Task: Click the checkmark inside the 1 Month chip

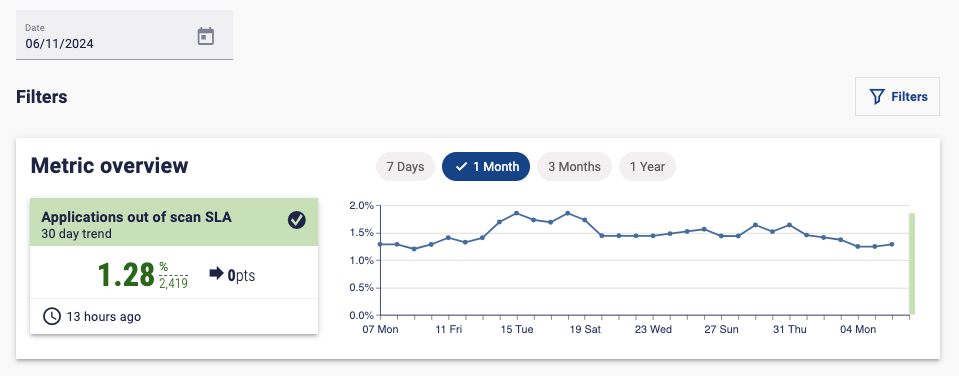Action: tap(462, 166)
